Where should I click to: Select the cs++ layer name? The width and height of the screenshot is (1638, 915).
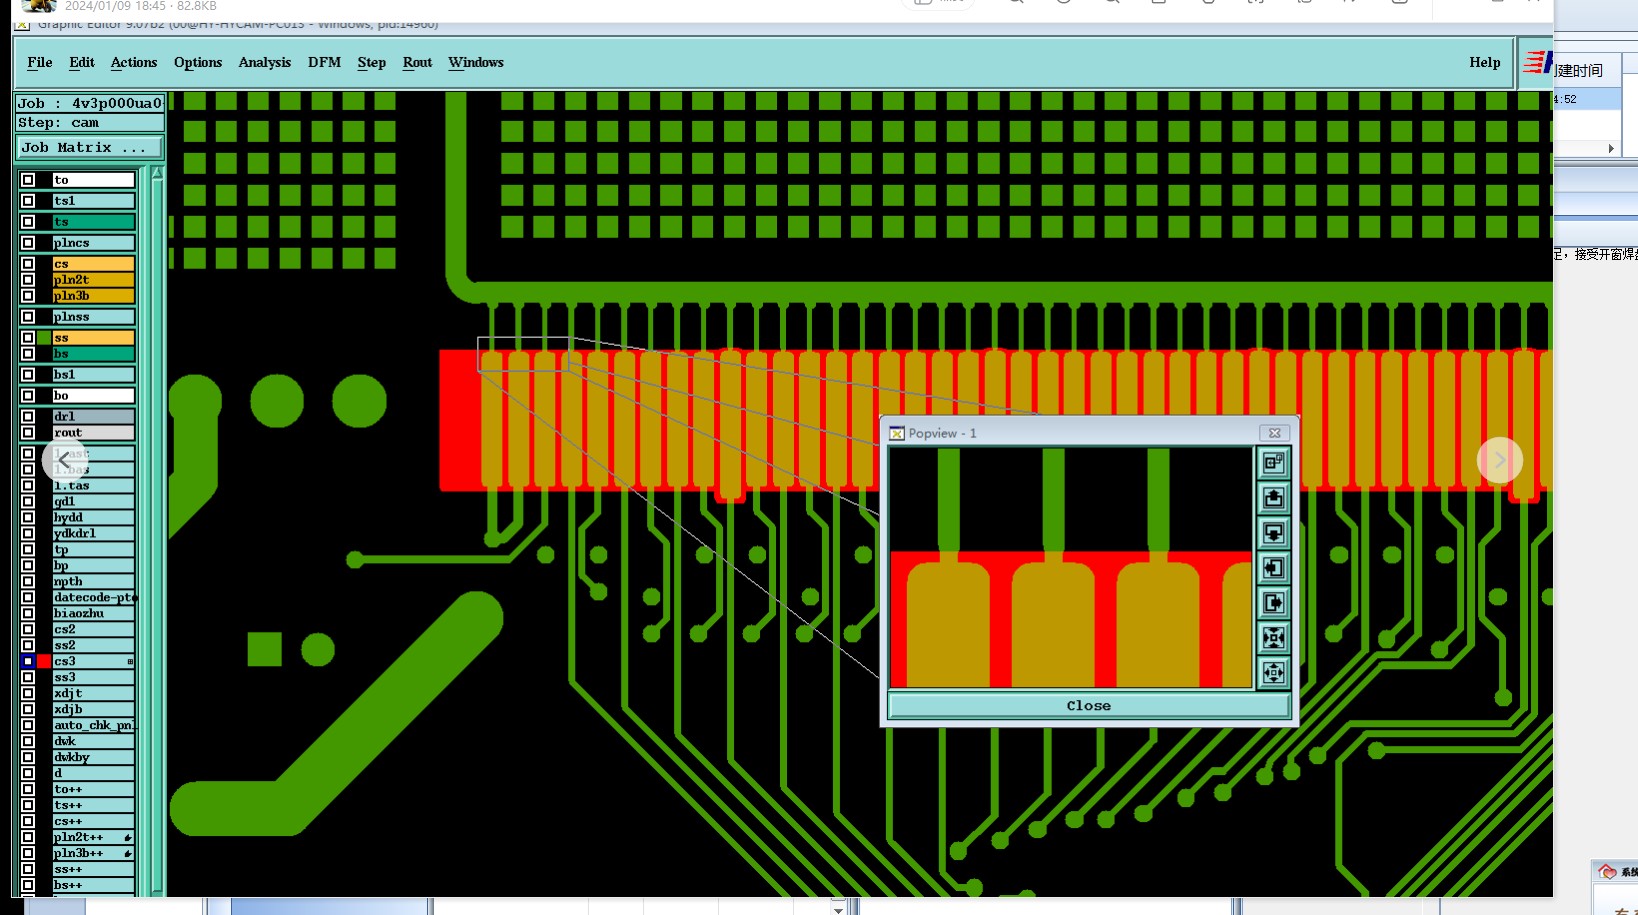(x=93, y=821)
